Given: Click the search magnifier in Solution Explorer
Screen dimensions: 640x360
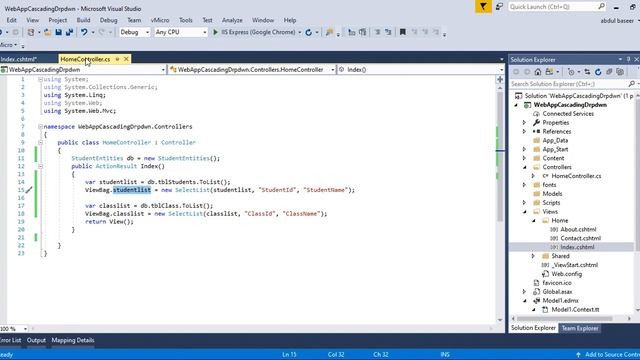Looking at the screenshot, I should (x=631, y=84).
